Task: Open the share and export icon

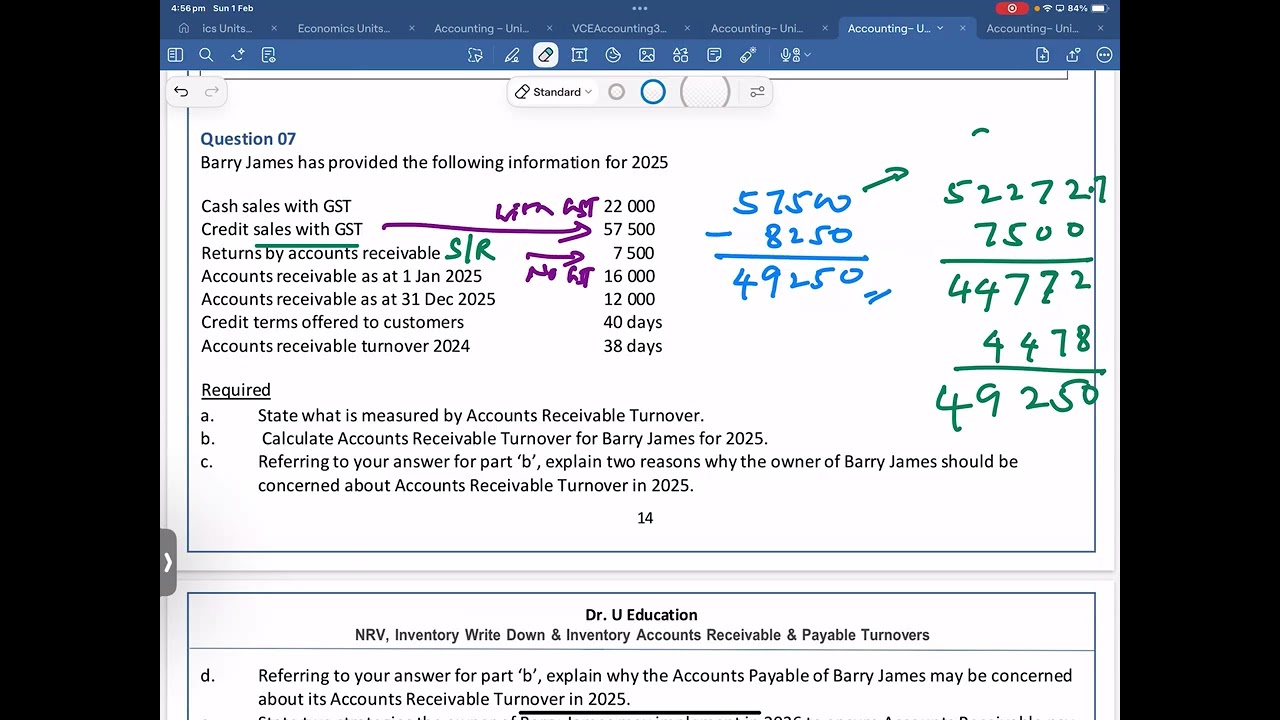Action: tap(1073, 55)
